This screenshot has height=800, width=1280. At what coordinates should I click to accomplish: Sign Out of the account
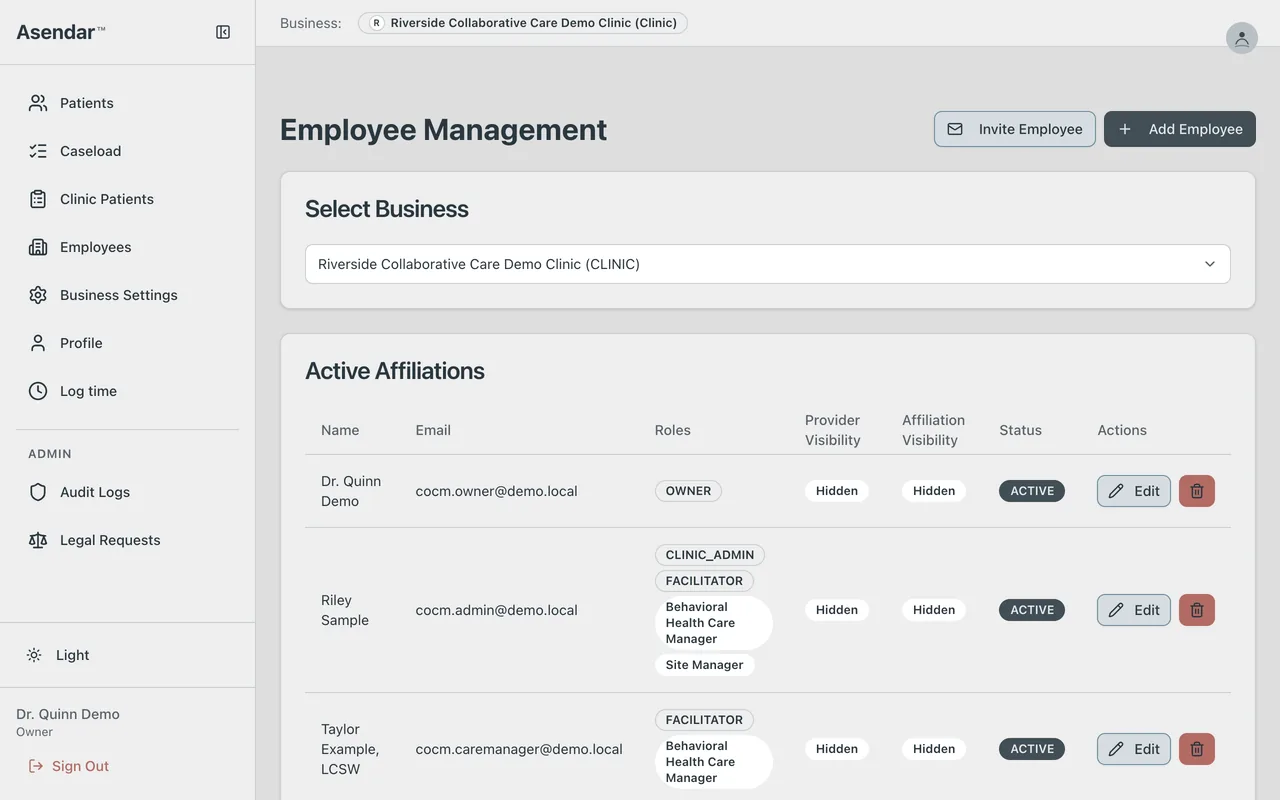[x=69, y=766]
